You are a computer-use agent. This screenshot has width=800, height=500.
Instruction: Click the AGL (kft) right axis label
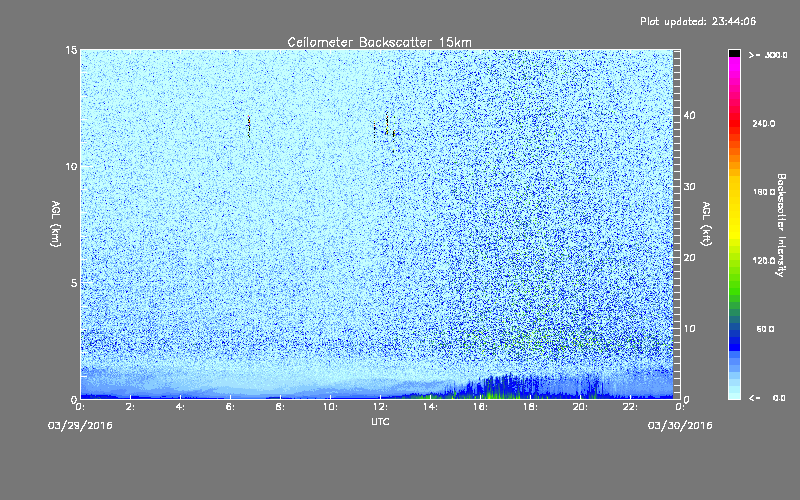pos(706,224)
